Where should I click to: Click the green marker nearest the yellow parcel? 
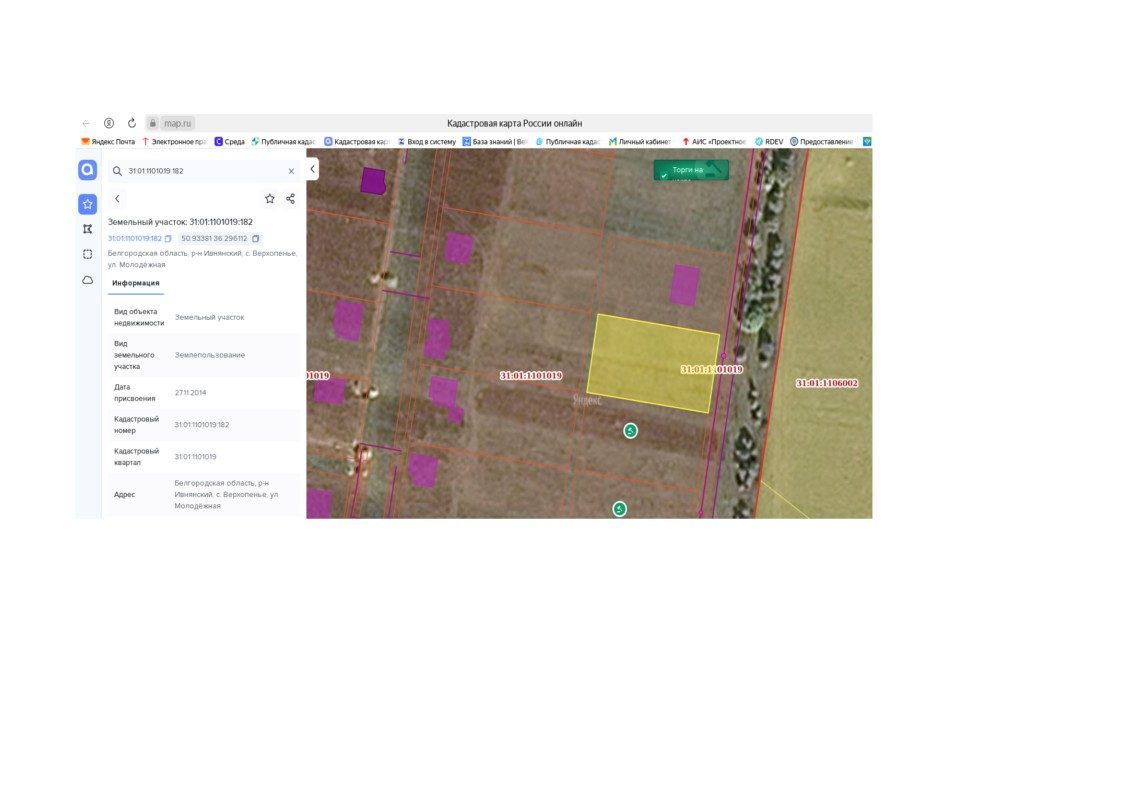coord(630,430)
